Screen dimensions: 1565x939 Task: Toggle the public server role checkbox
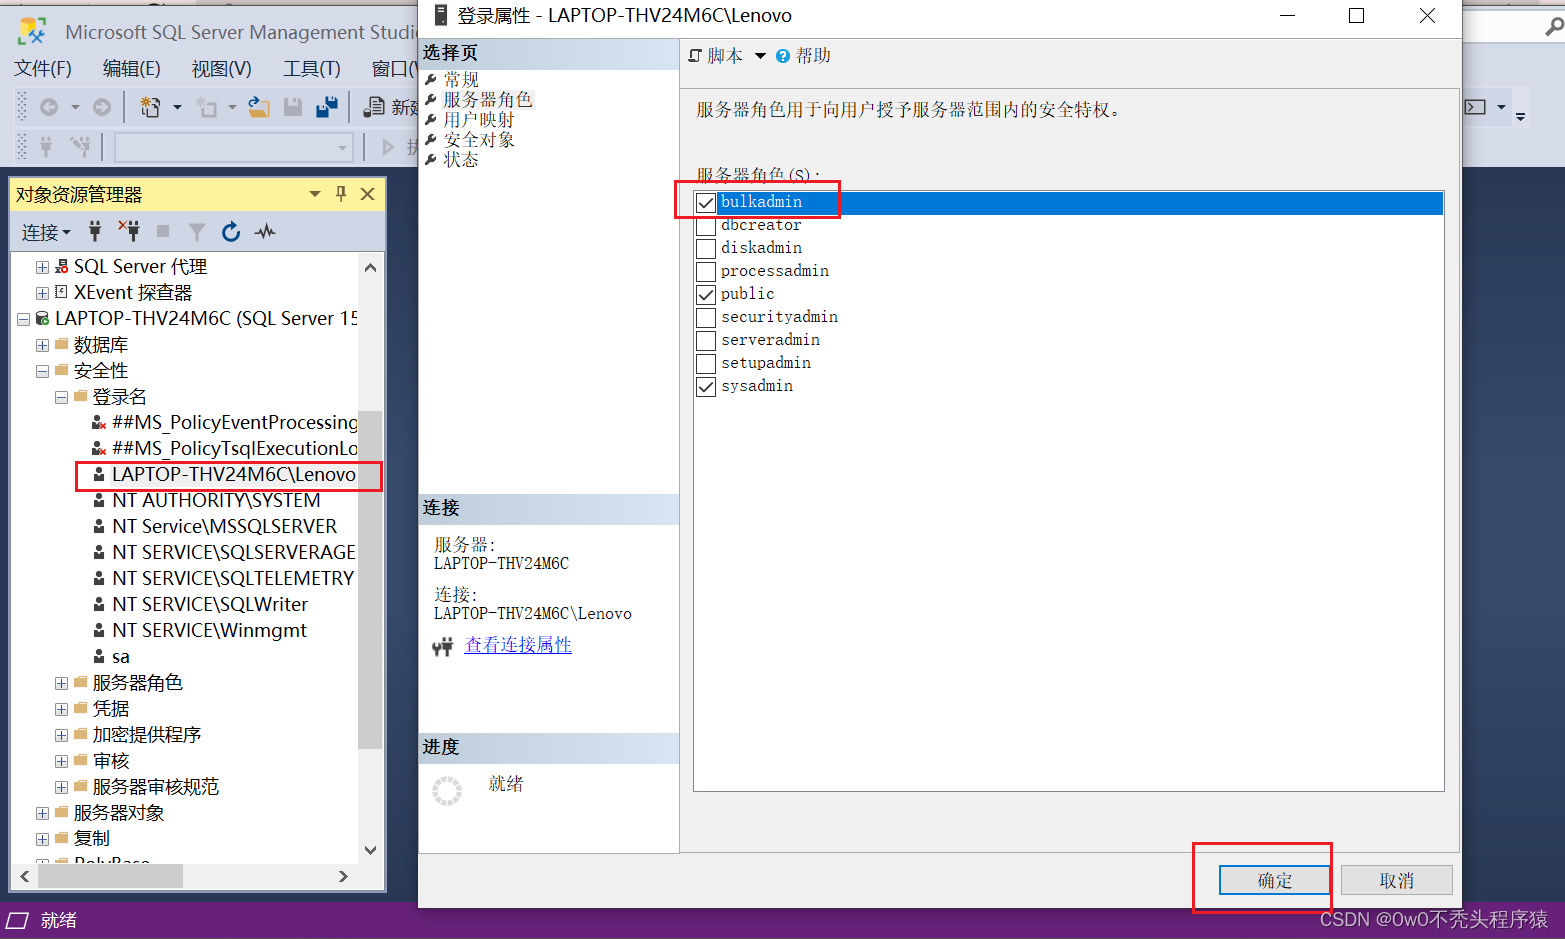[x=706, y=295]
